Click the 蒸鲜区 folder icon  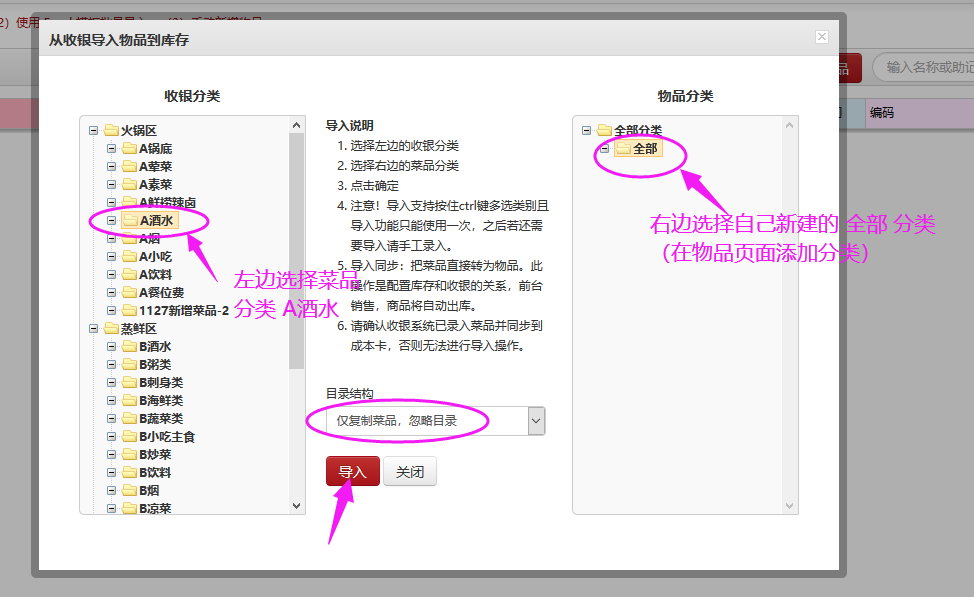[x=111, y=328]
